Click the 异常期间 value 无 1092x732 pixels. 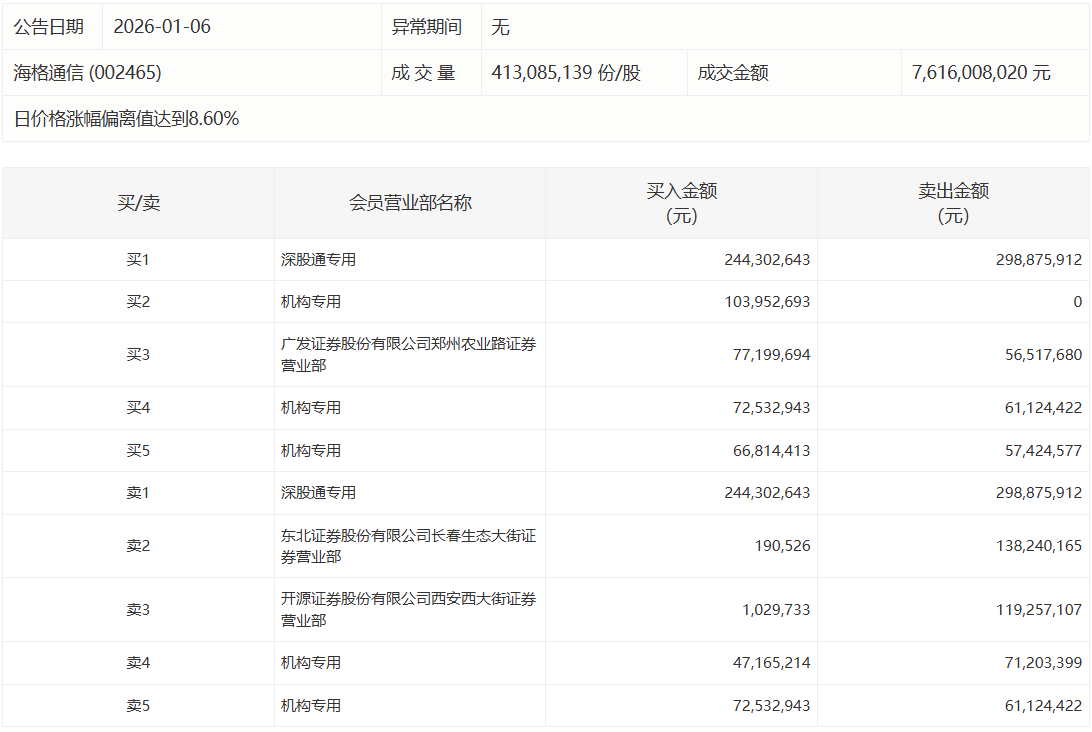tap(500, 27)
